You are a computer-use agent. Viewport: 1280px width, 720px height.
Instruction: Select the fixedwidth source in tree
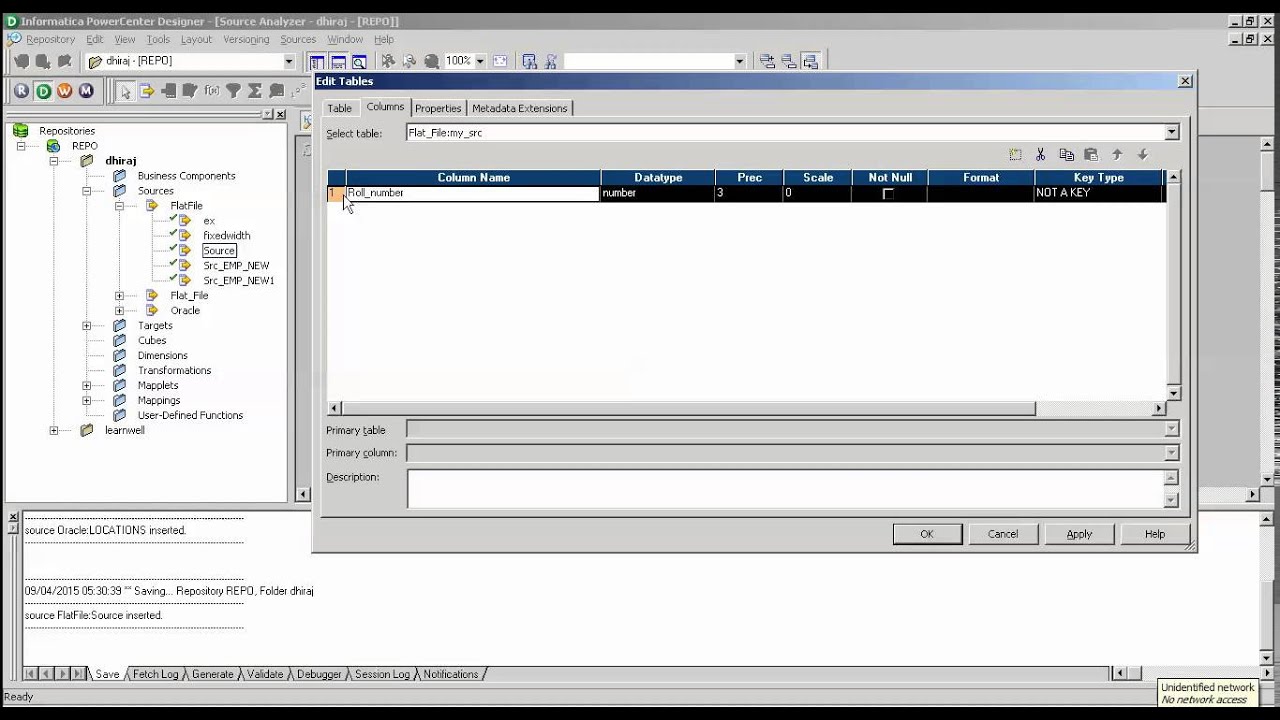click(226, 236)
